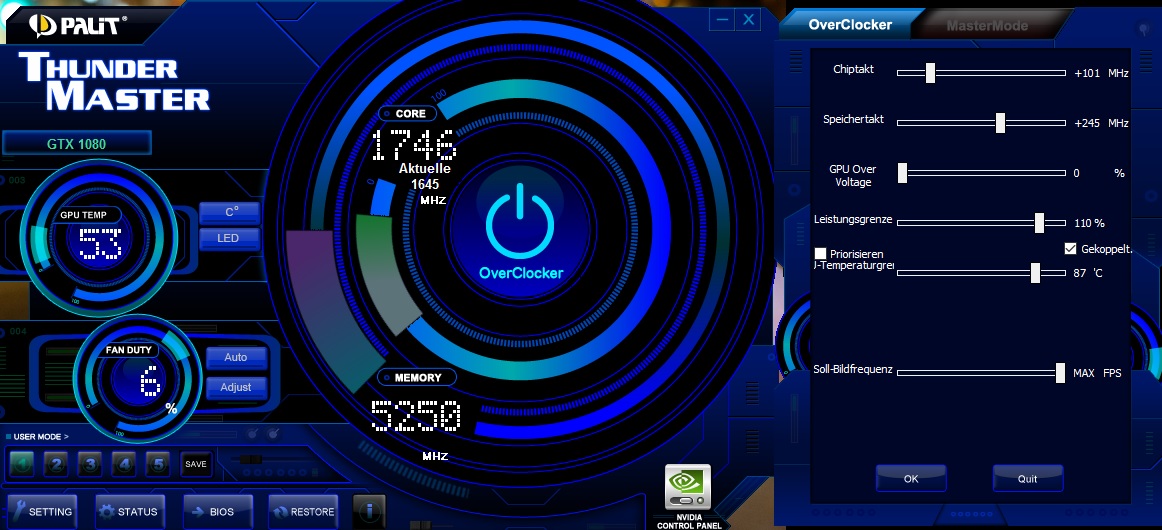Click Quit in the OverClocker panel

[1028, 478]
